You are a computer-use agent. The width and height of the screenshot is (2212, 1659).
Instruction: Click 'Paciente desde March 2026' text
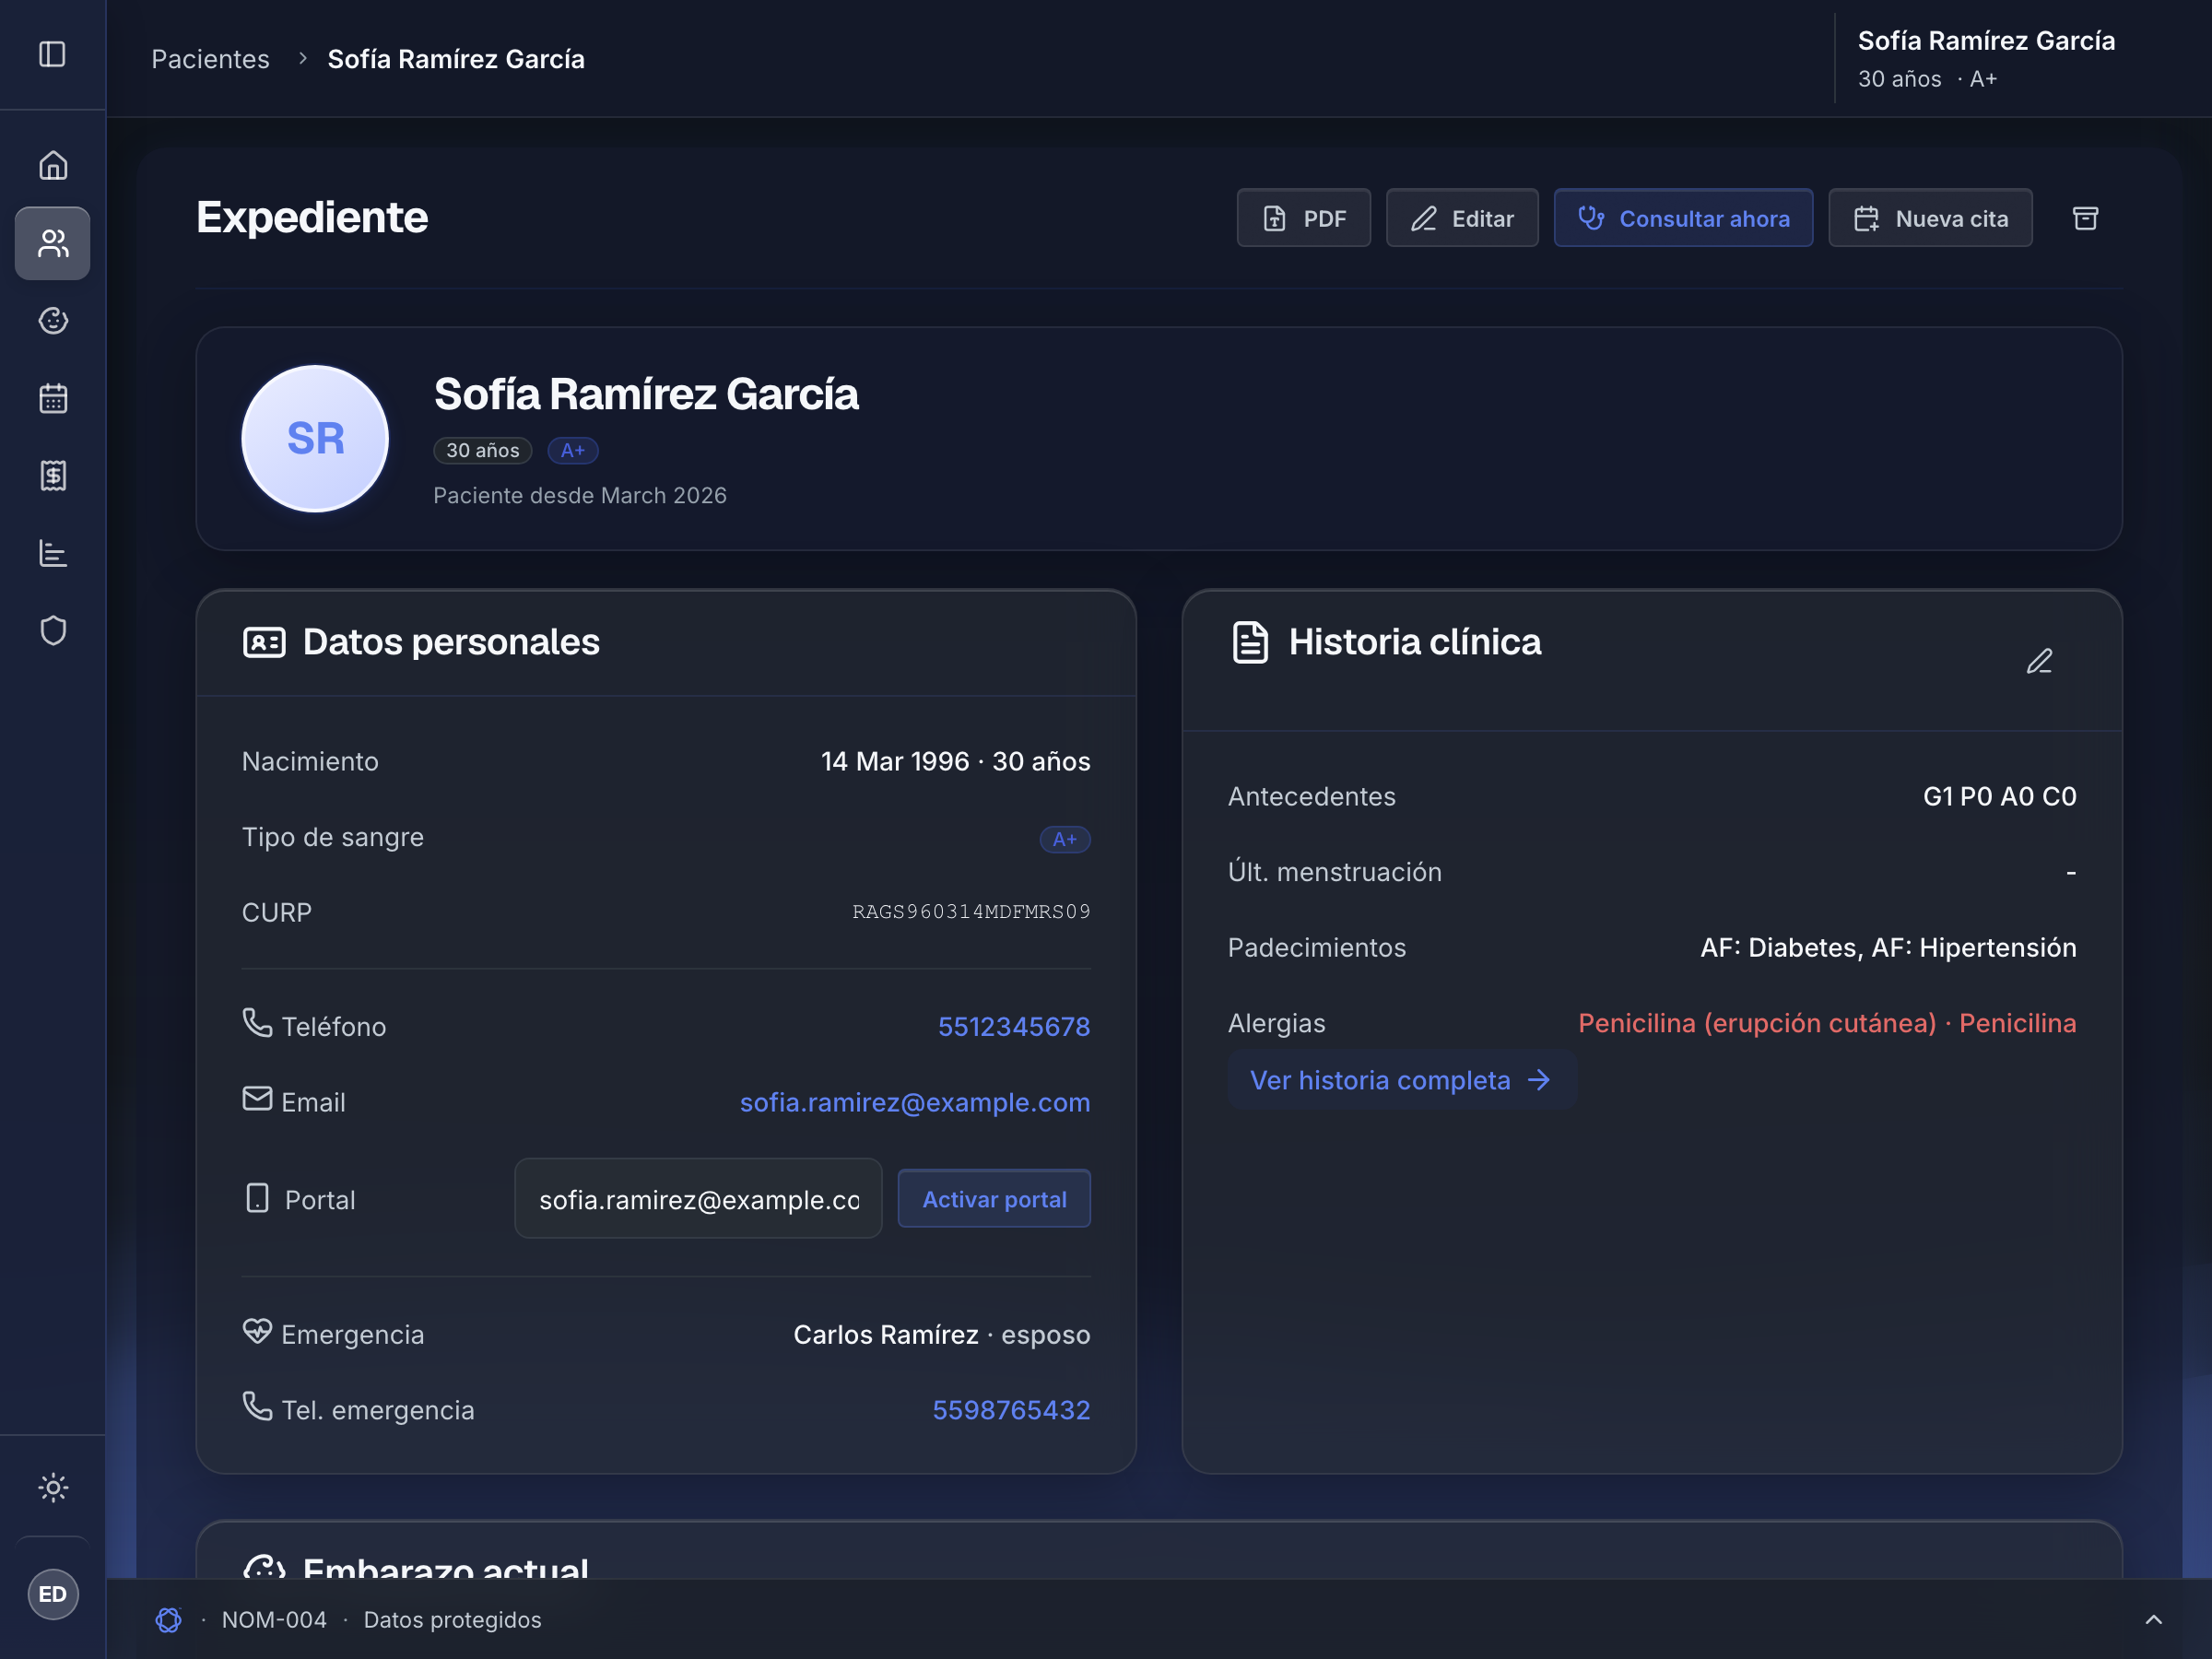tap(580, 495)
